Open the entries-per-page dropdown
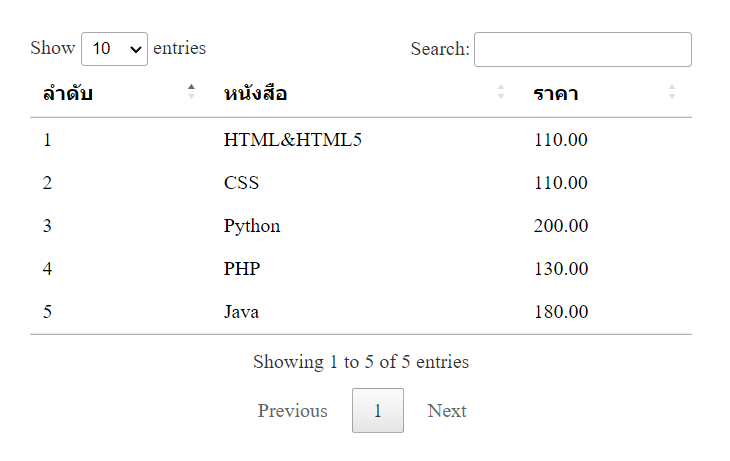Viewport: 730px width, 461px height. coord(114,49)
